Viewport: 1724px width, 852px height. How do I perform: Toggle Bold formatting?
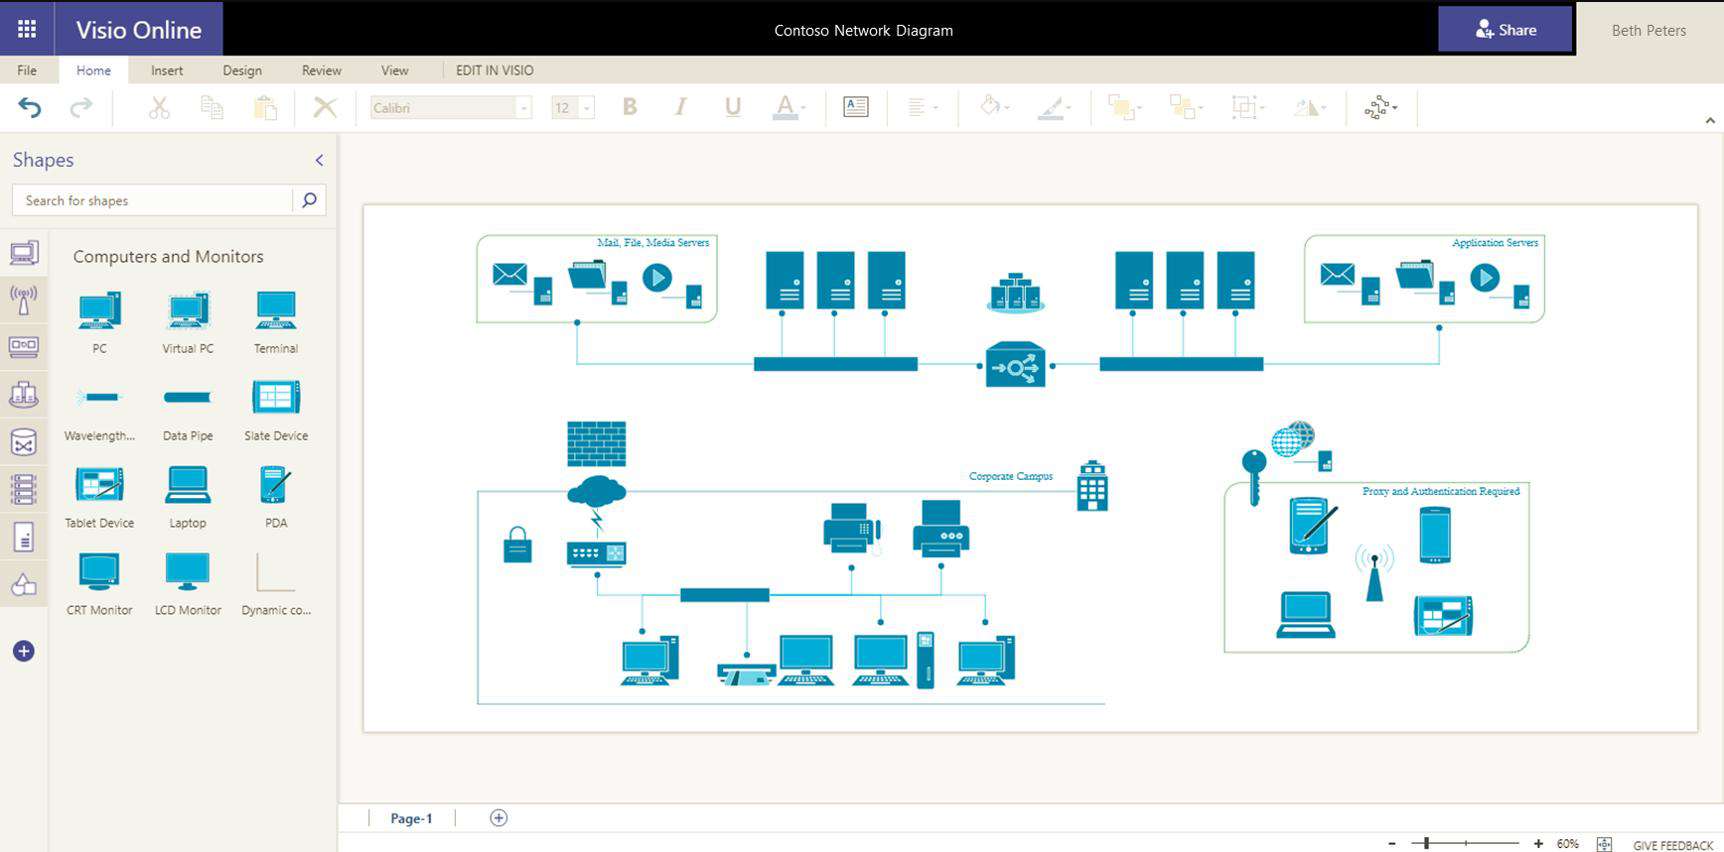click(x=630, y=107)
